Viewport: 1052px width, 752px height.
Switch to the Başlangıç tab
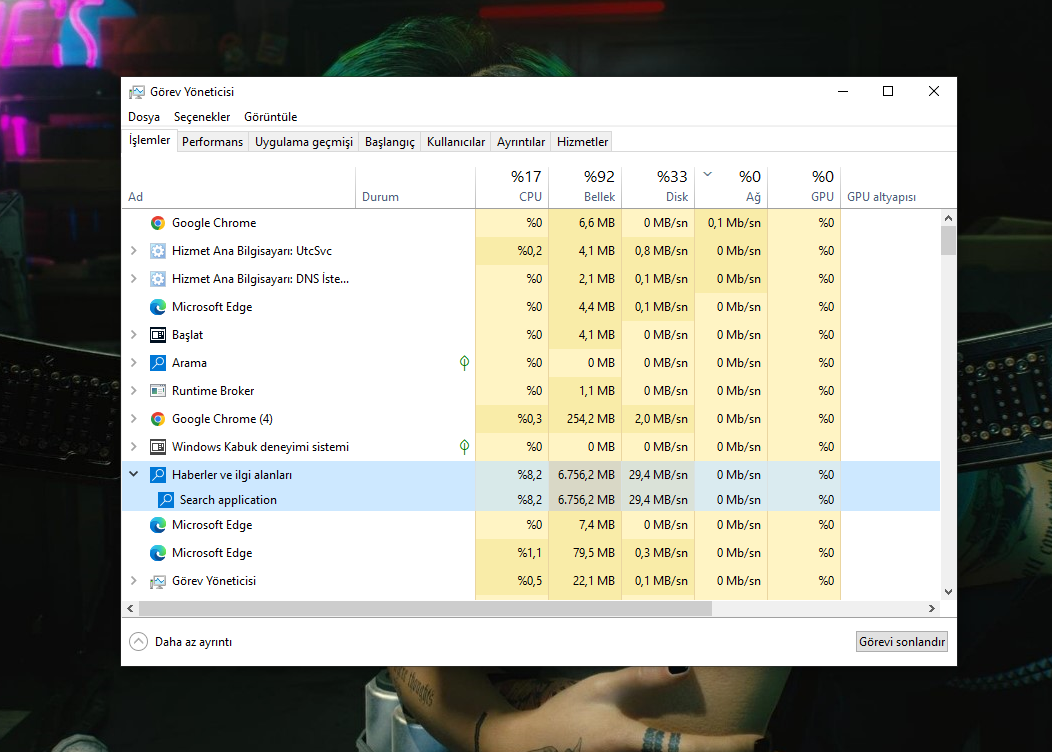(390, 142)
